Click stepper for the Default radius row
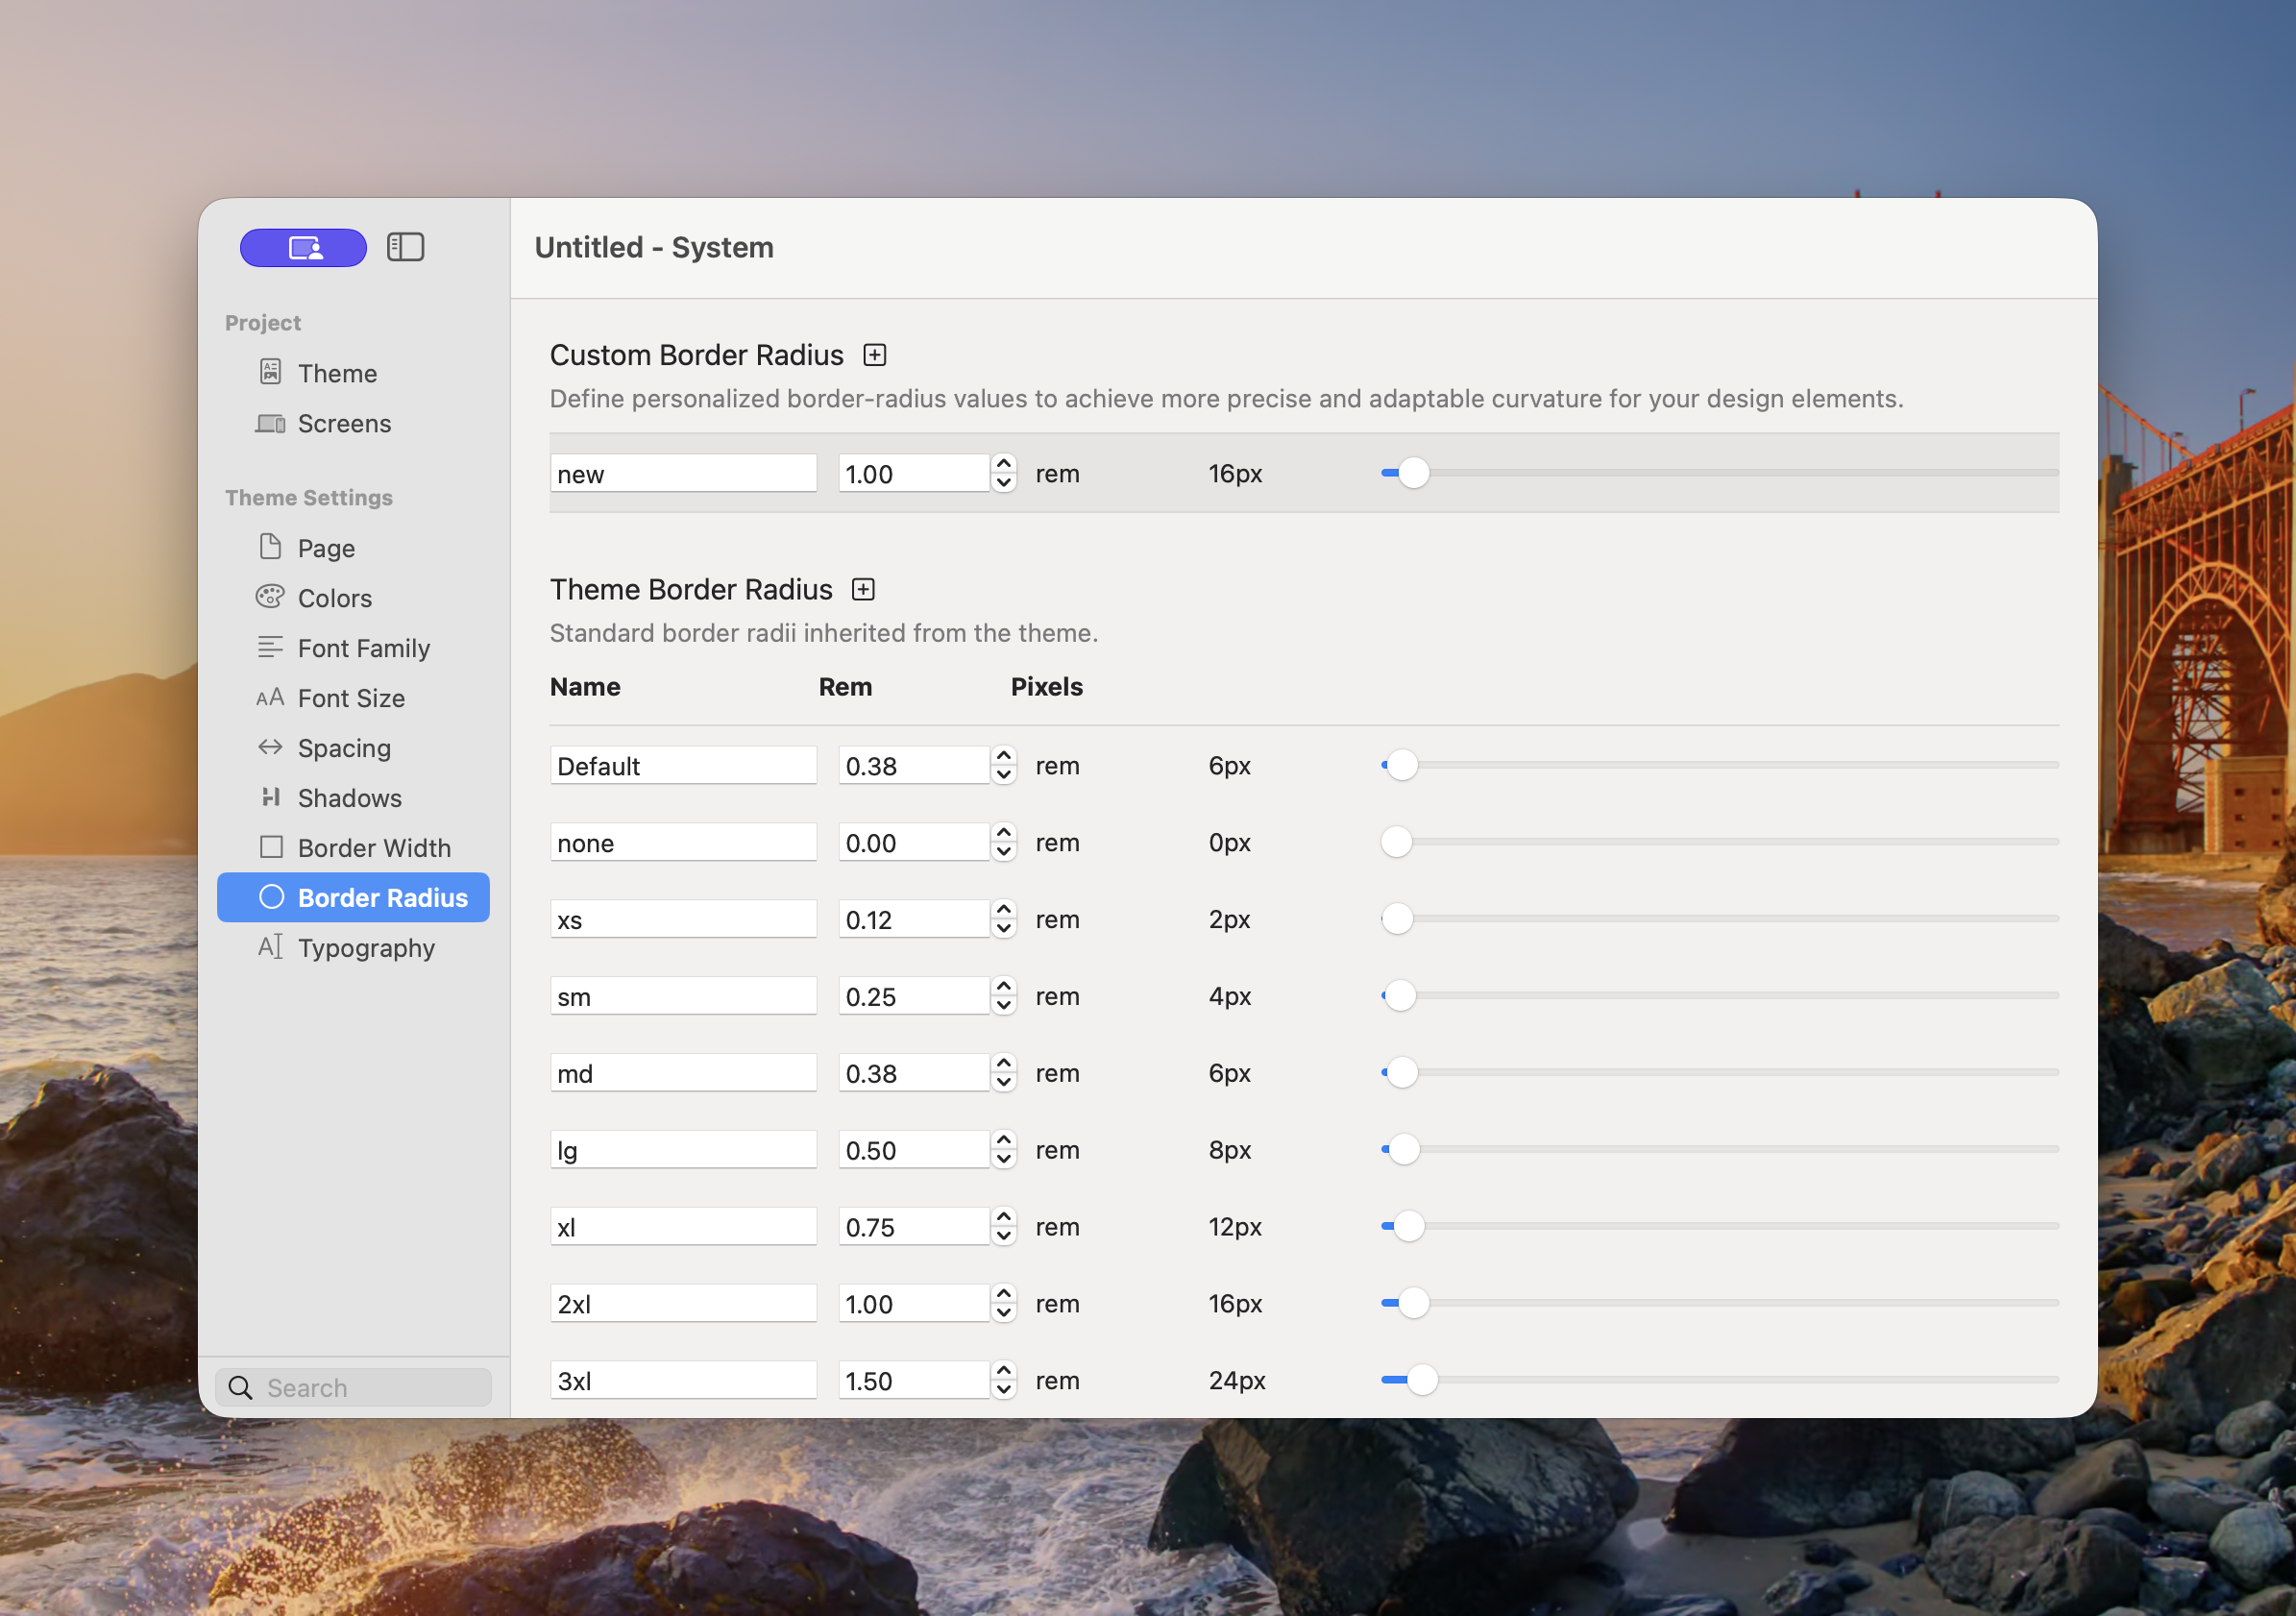2296x1616 pixels. coord(1004,765)
